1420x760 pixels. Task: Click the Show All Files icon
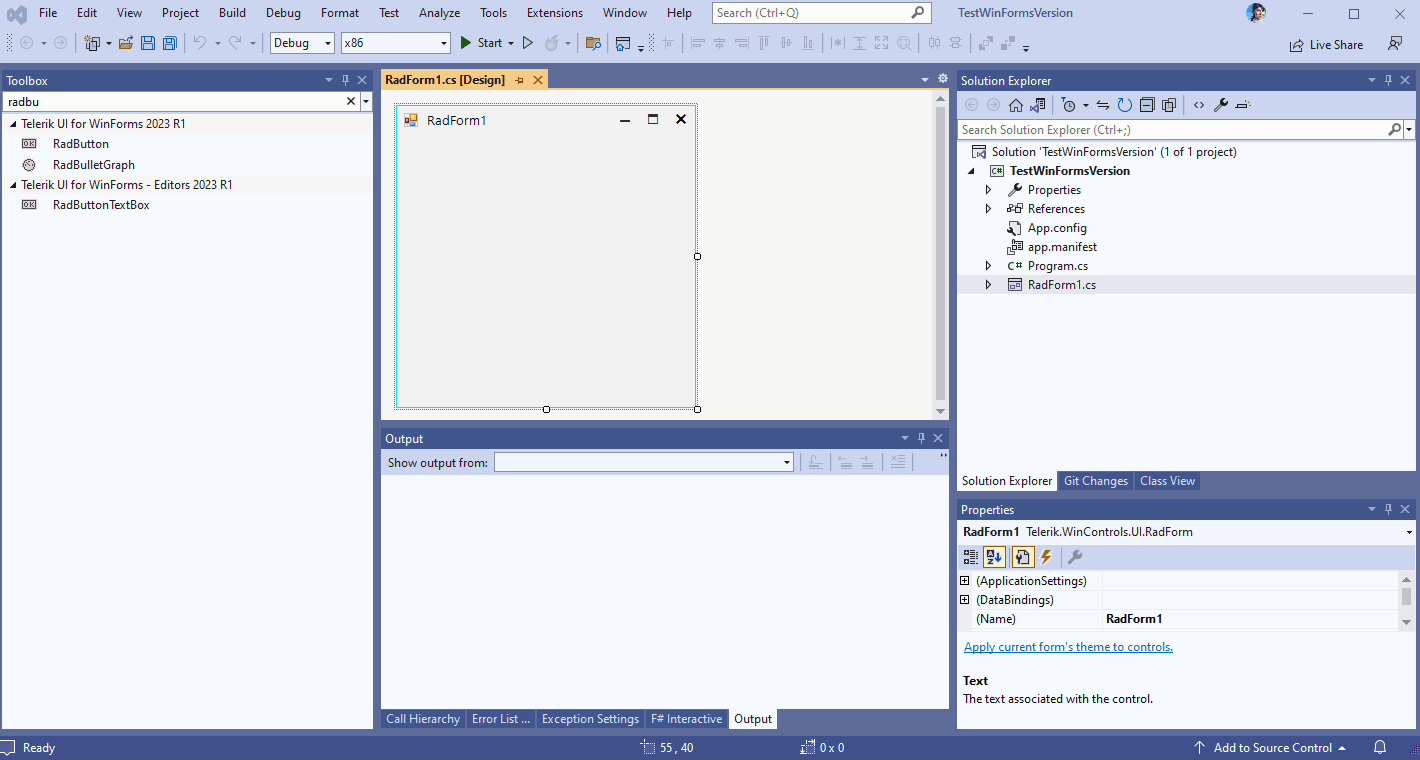(1168, 105)
